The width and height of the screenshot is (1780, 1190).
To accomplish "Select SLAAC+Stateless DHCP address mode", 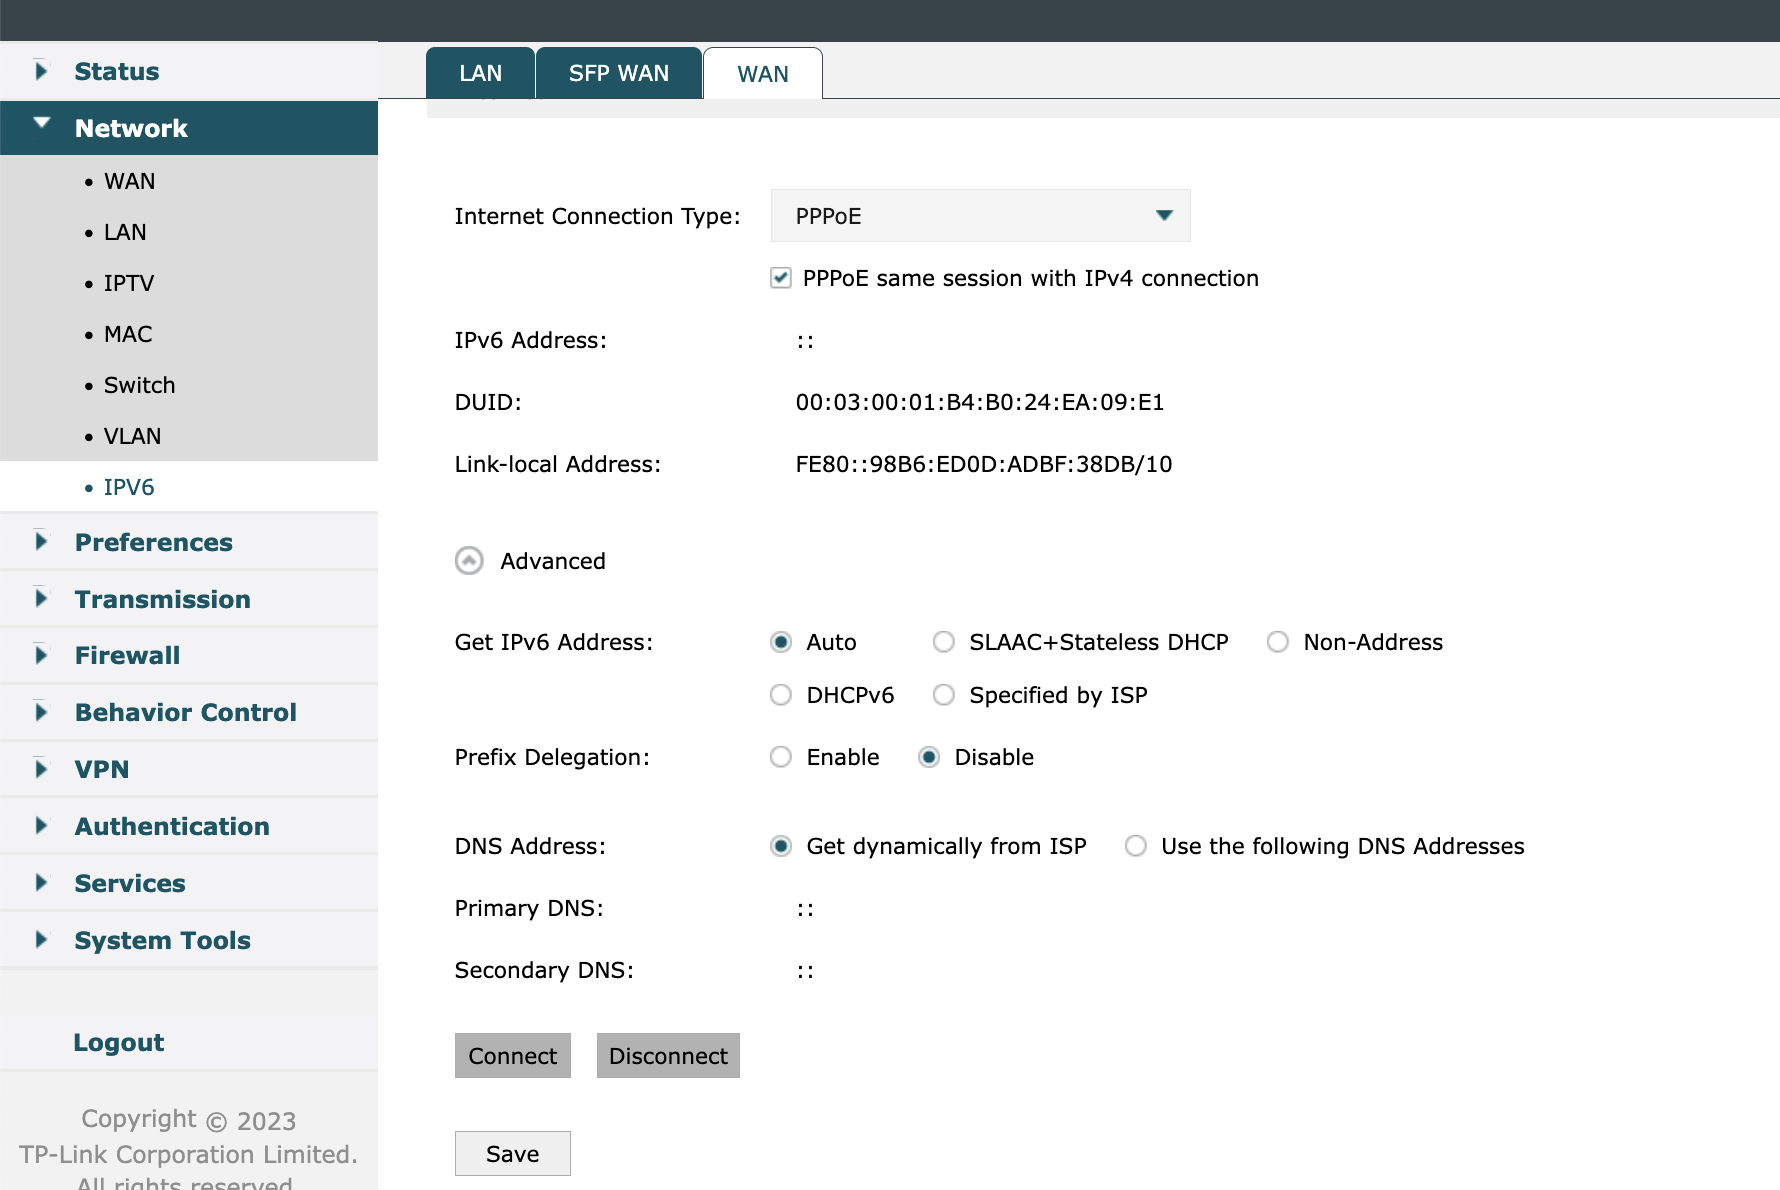I will tap(943, 642).
